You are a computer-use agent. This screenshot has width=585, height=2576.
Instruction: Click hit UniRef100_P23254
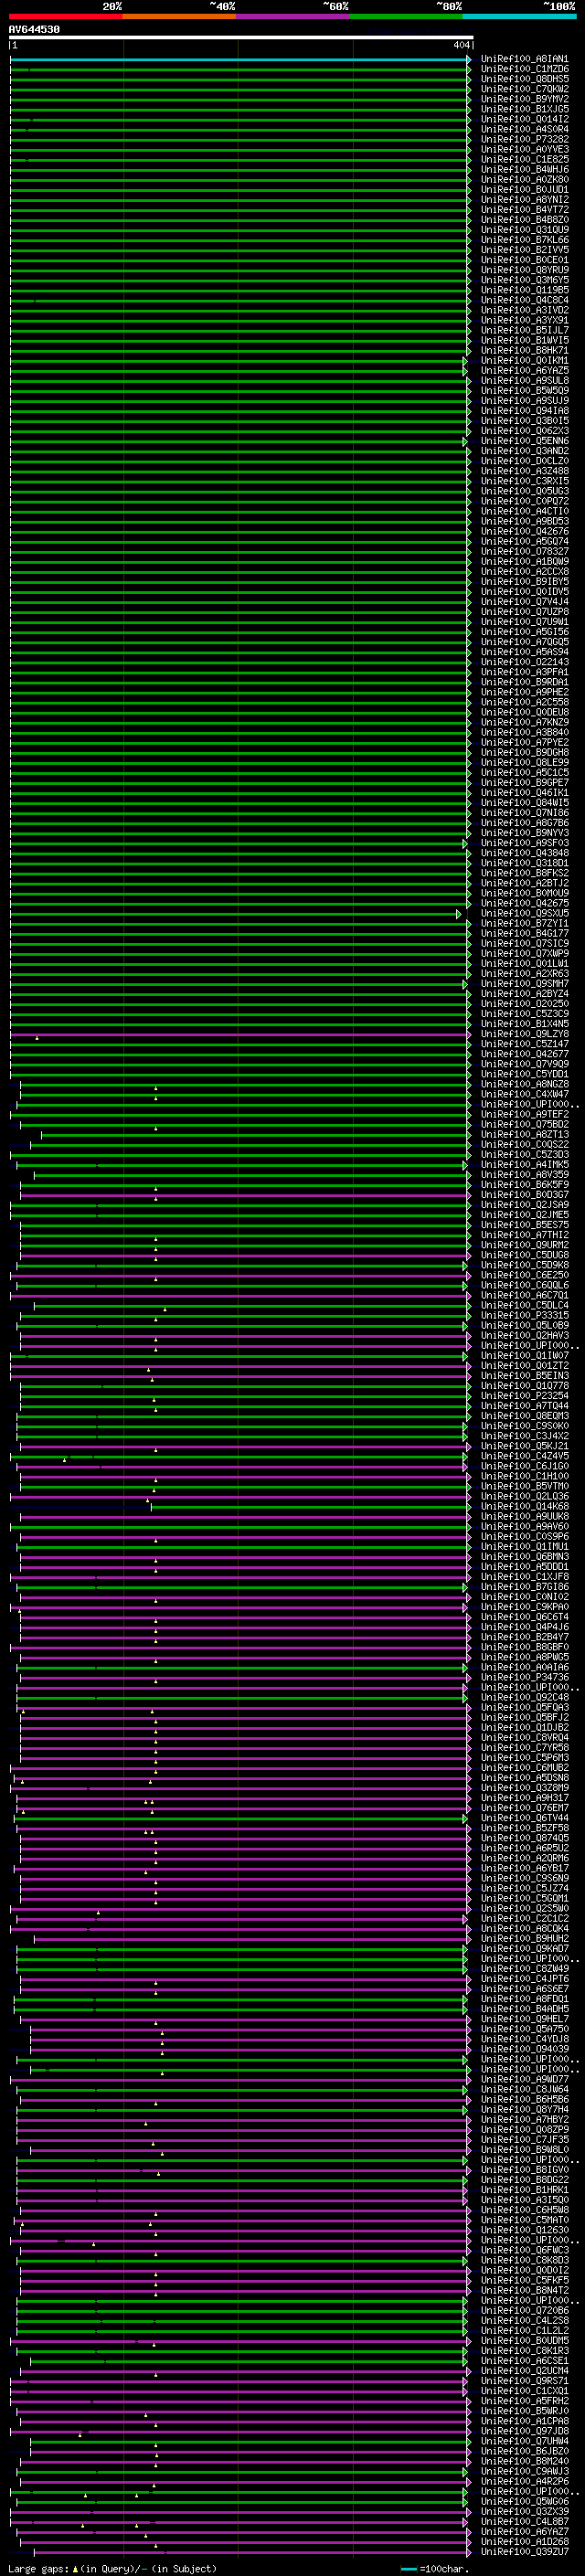[525, 1396]
